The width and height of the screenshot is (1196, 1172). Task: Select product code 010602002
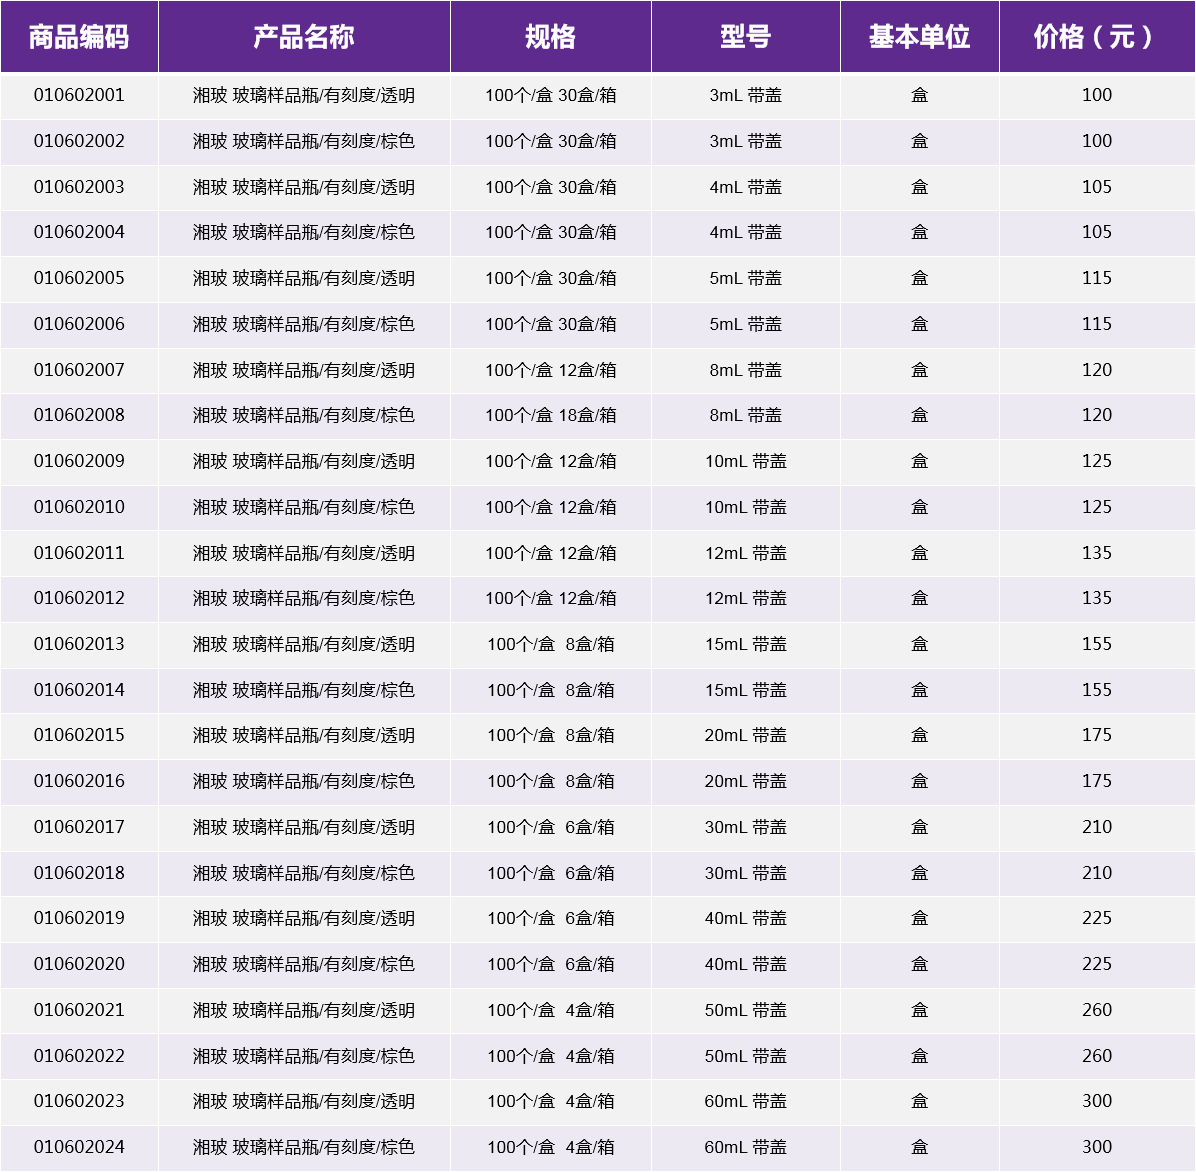pos(79,141)
